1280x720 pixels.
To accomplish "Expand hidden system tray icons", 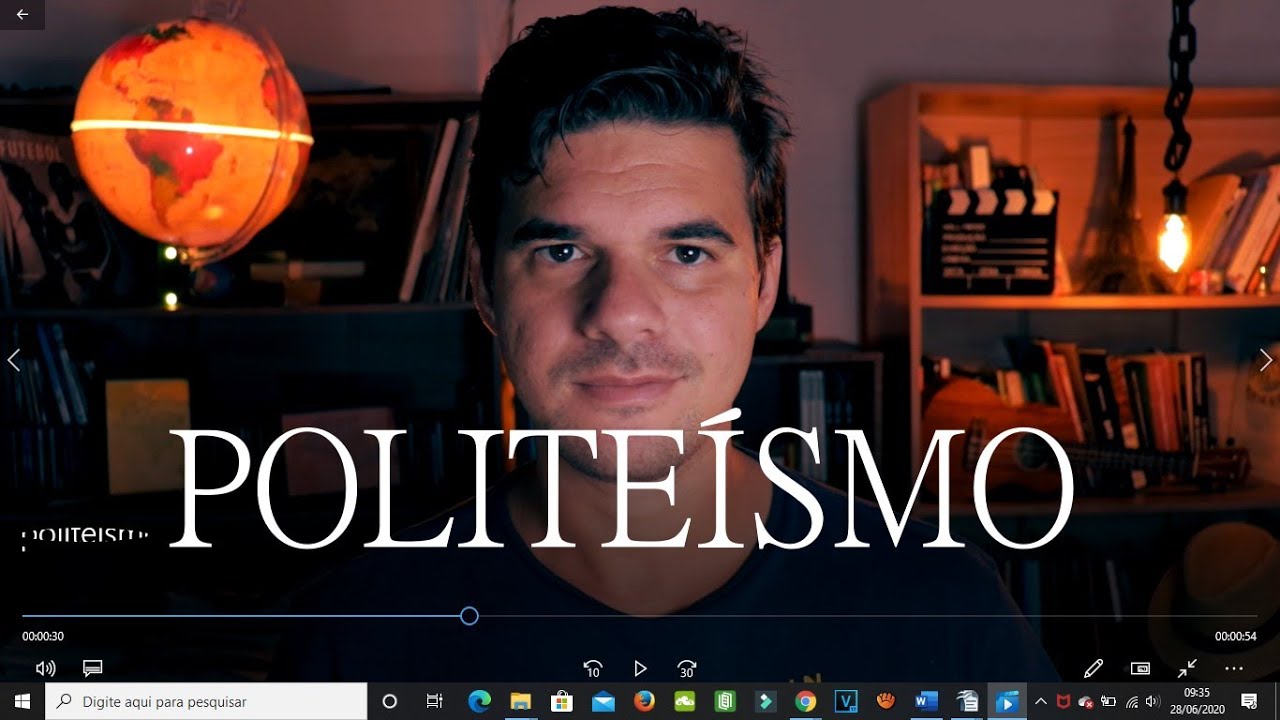I will pos(1041,701).
